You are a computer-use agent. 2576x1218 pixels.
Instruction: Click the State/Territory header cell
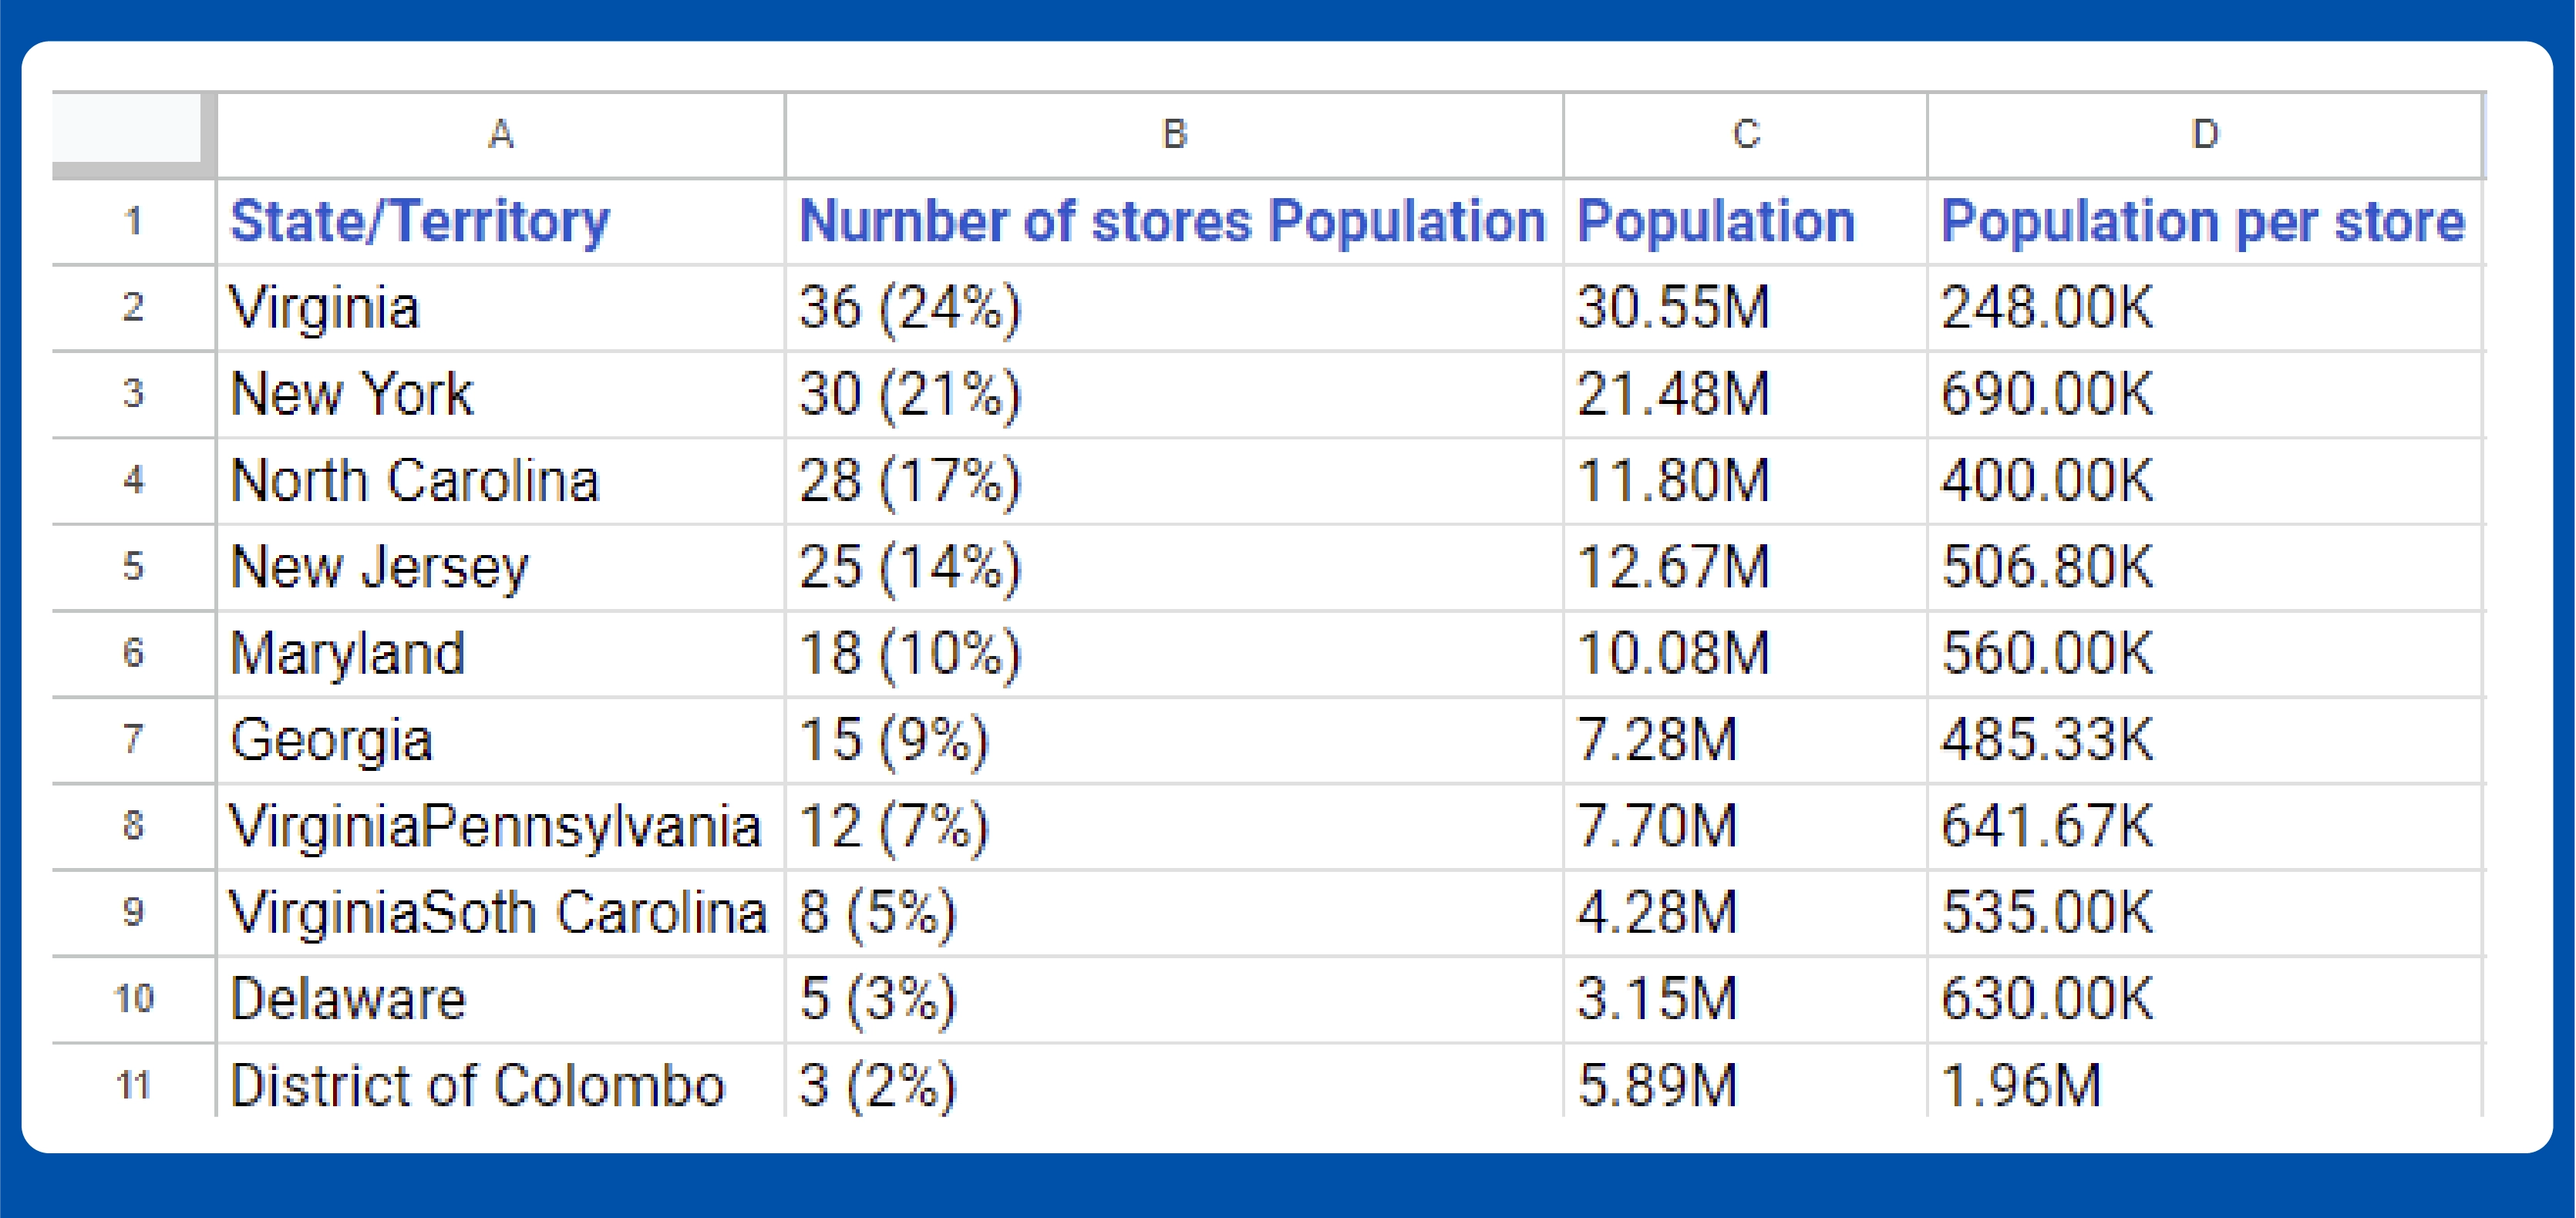point(501,222)
